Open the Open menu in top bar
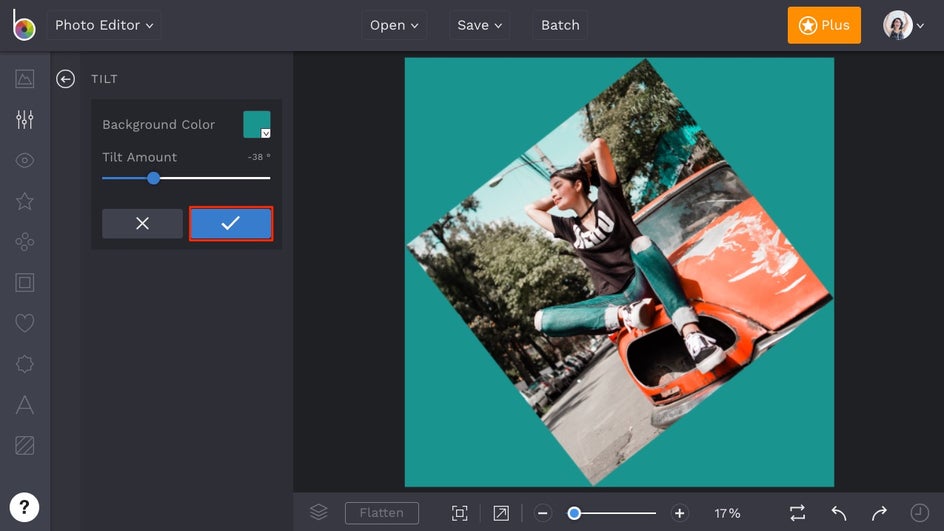Screen dimensions: 944x531 [x=394, y=25]
